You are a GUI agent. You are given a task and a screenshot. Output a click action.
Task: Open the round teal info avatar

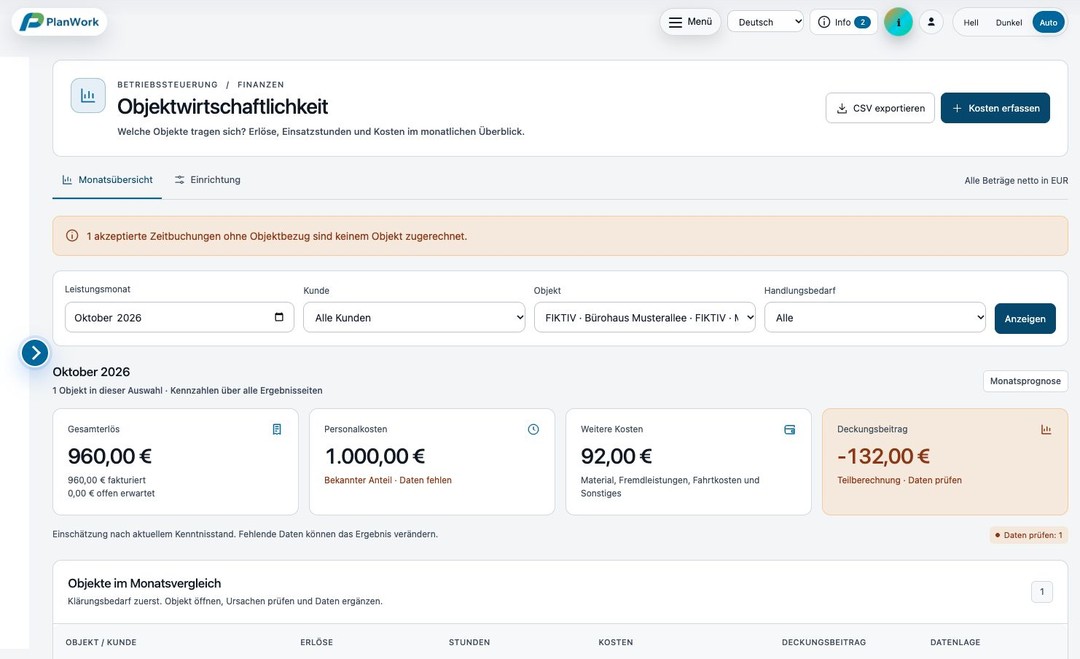pyautogui.click(x=898, y=22)
